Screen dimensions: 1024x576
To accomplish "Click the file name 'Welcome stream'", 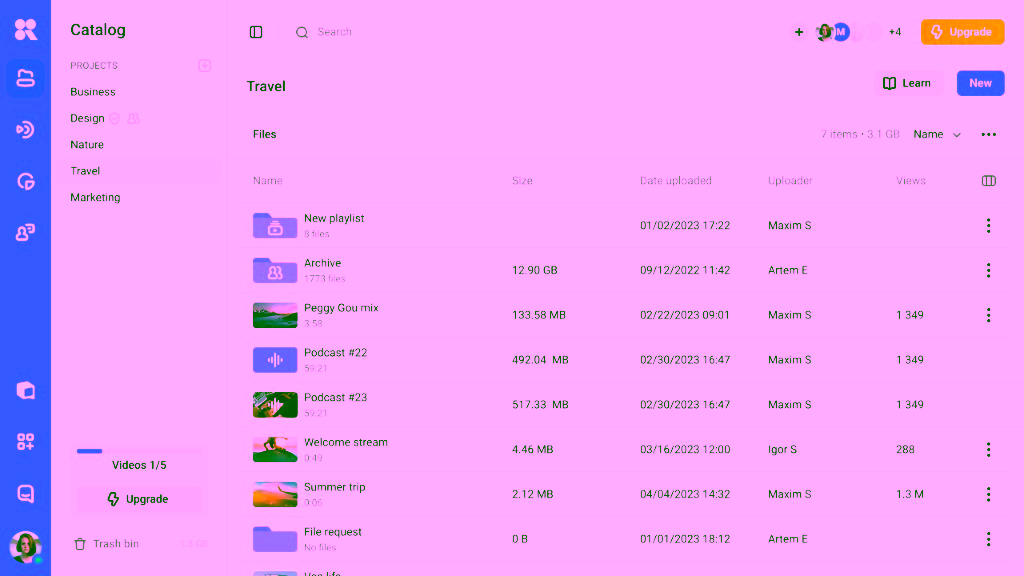I will pyautogui.click(x=345, y=442).
